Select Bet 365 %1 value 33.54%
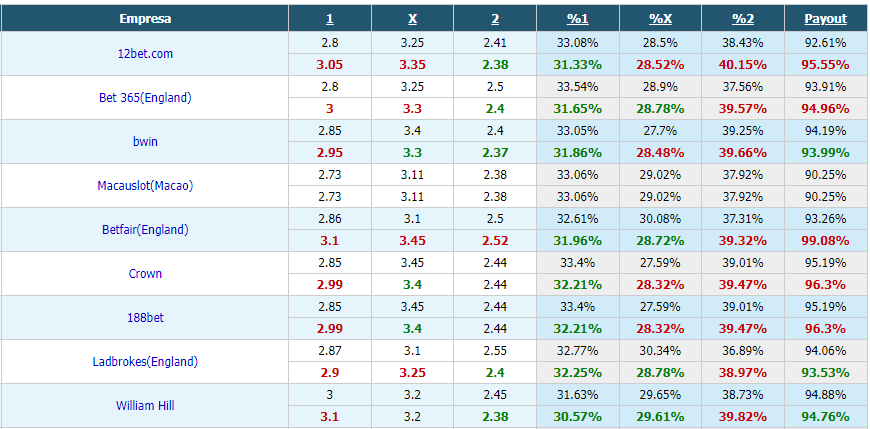This screenshot has height=429, width=870. point(578,87)
